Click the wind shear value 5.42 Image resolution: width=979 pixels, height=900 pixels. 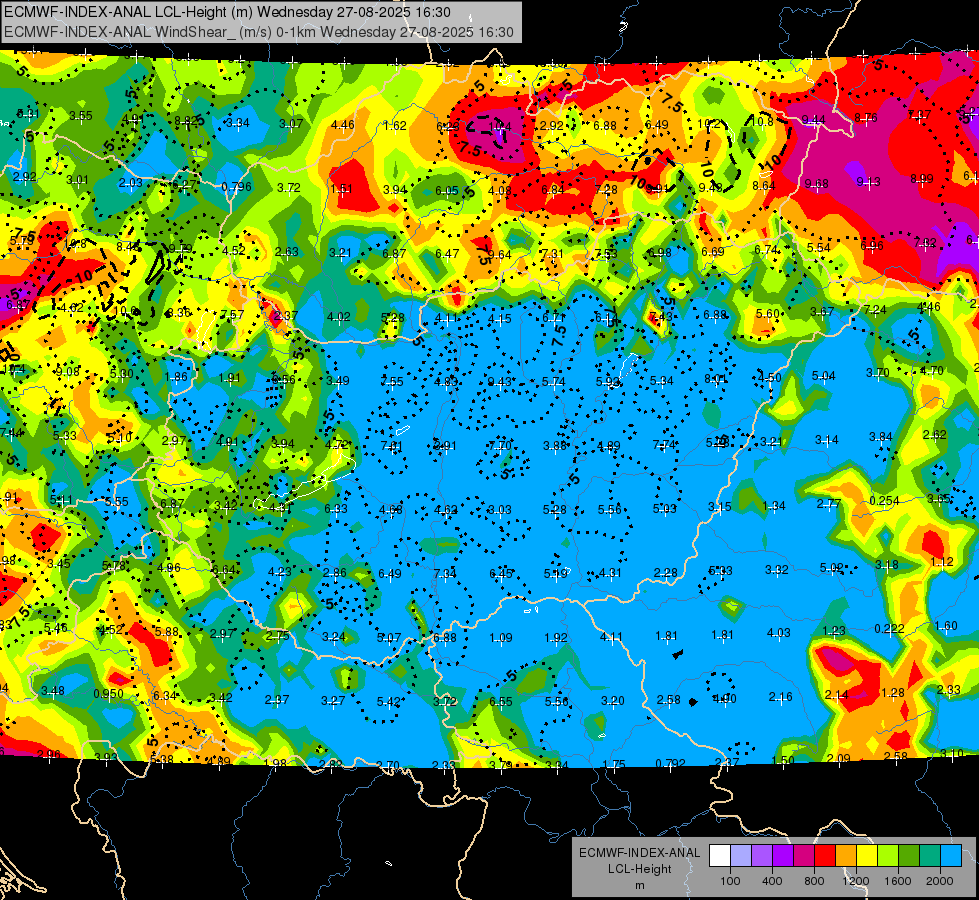388,701
